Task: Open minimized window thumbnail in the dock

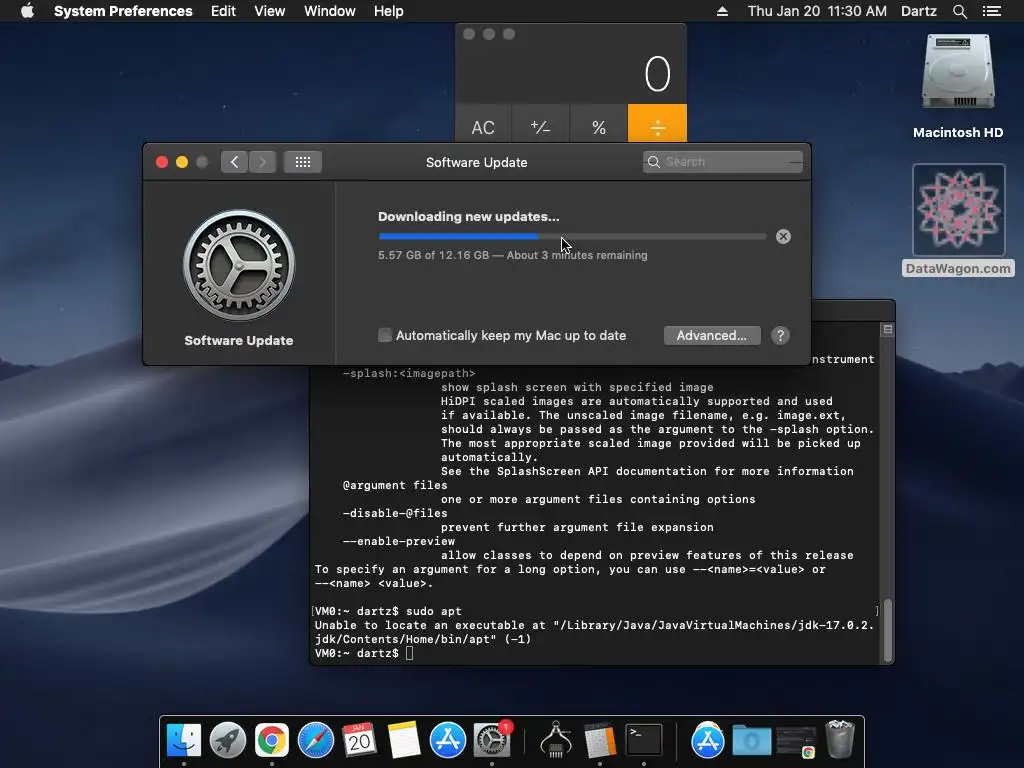Action: point(795,742)
